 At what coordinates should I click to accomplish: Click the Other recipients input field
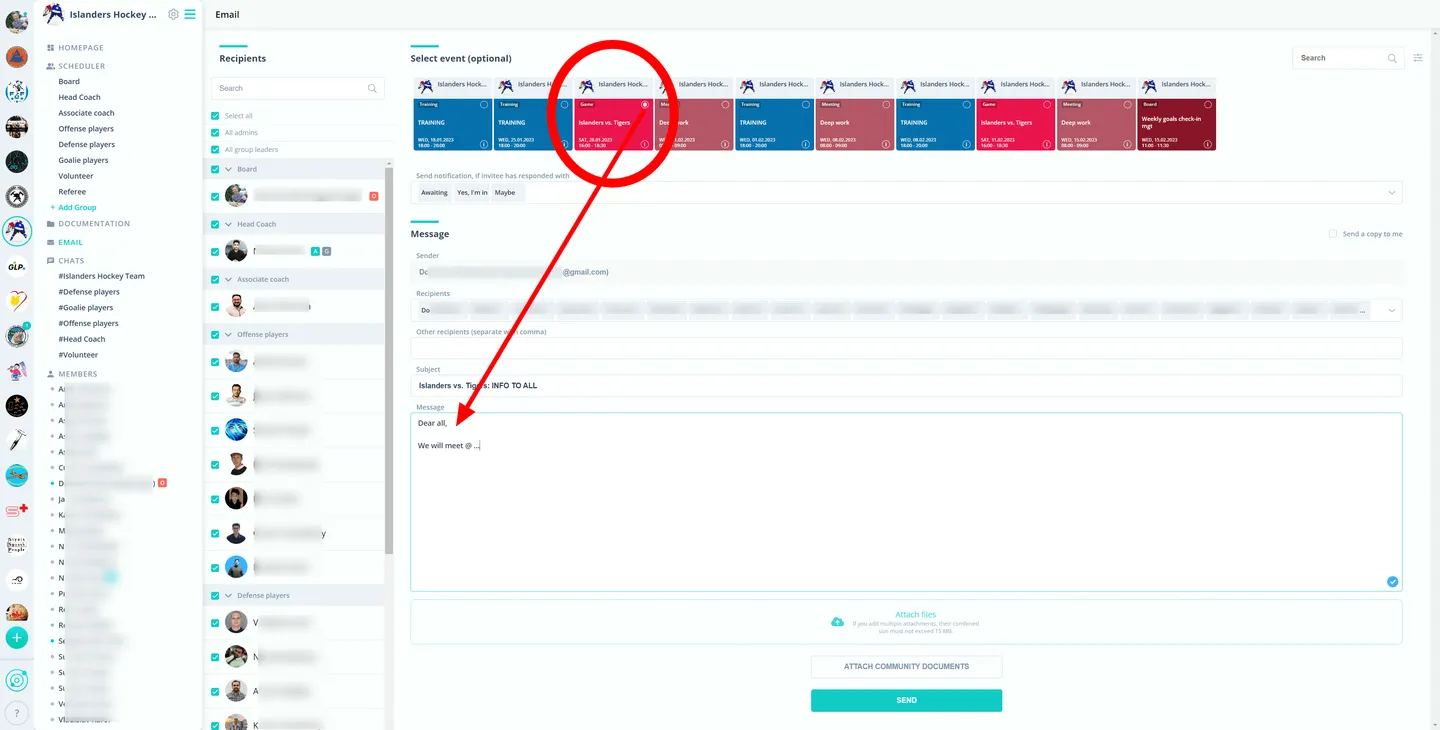click(906, 347)
